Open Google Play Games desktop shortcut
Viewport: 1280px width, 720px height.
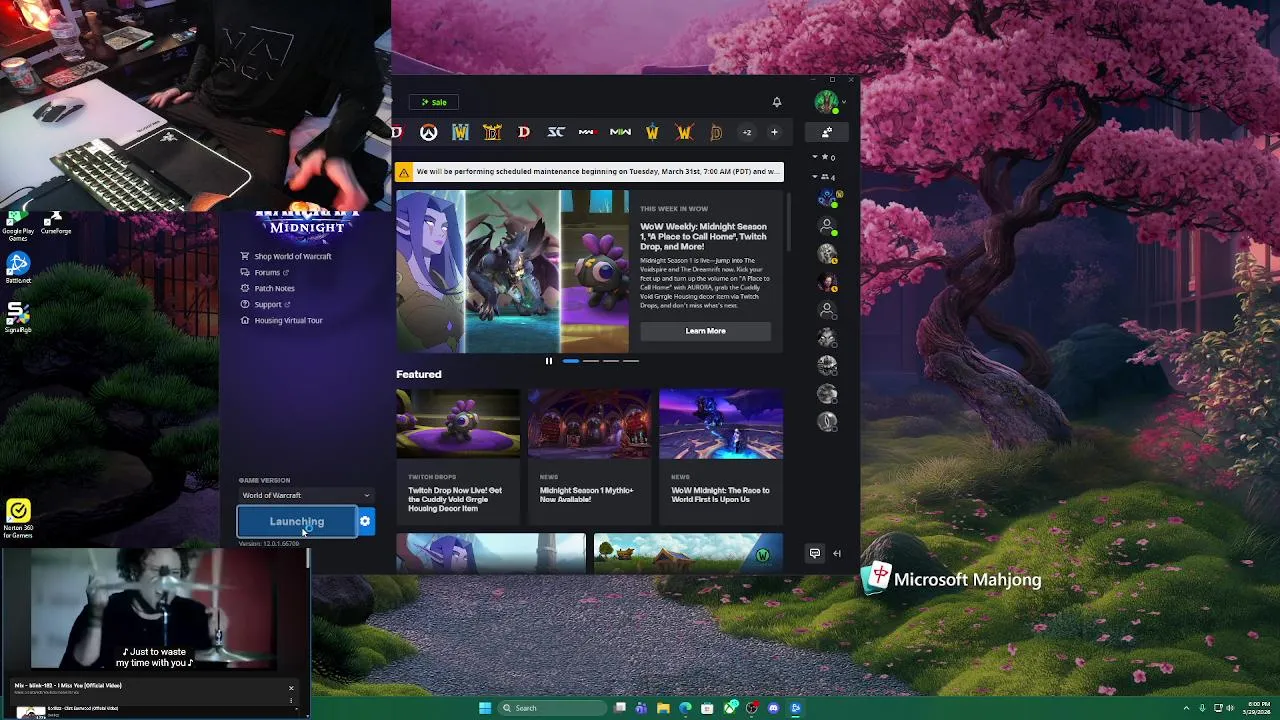(17, 225)
